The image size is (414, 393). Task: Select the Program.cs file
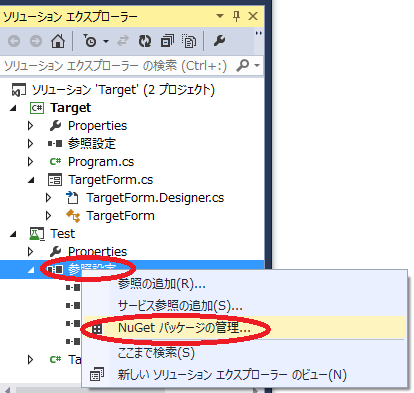point(101,162)
